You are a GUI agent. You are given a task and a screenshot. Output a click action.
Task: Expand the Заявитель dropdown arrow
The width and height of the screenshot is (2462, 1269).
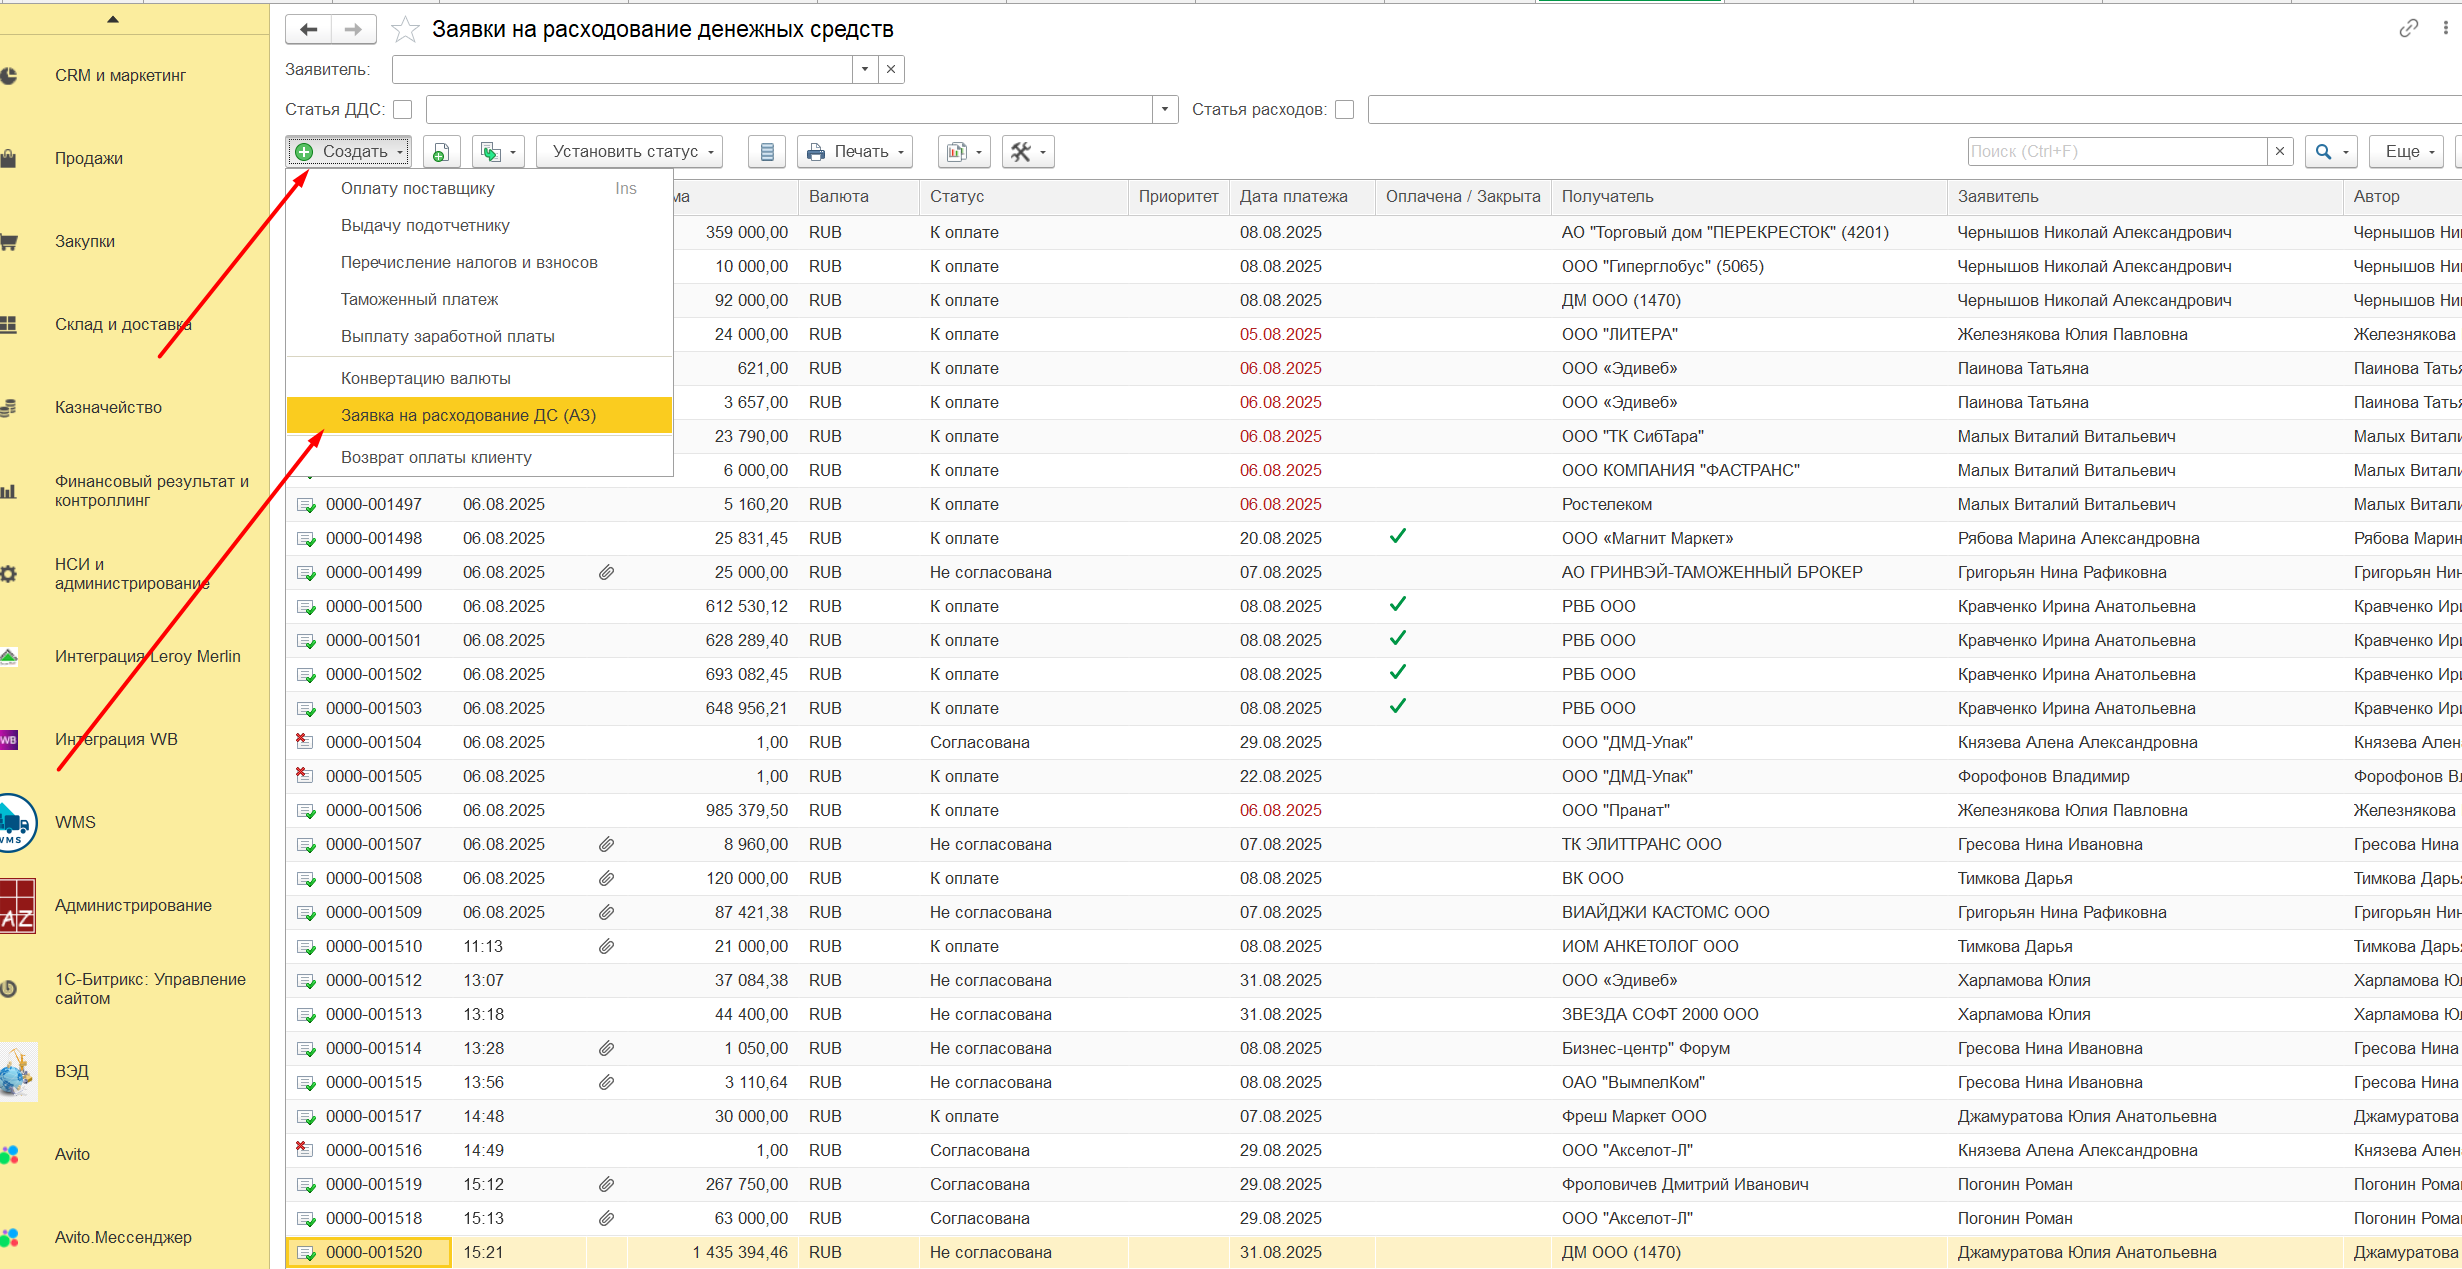click(865, 69)
